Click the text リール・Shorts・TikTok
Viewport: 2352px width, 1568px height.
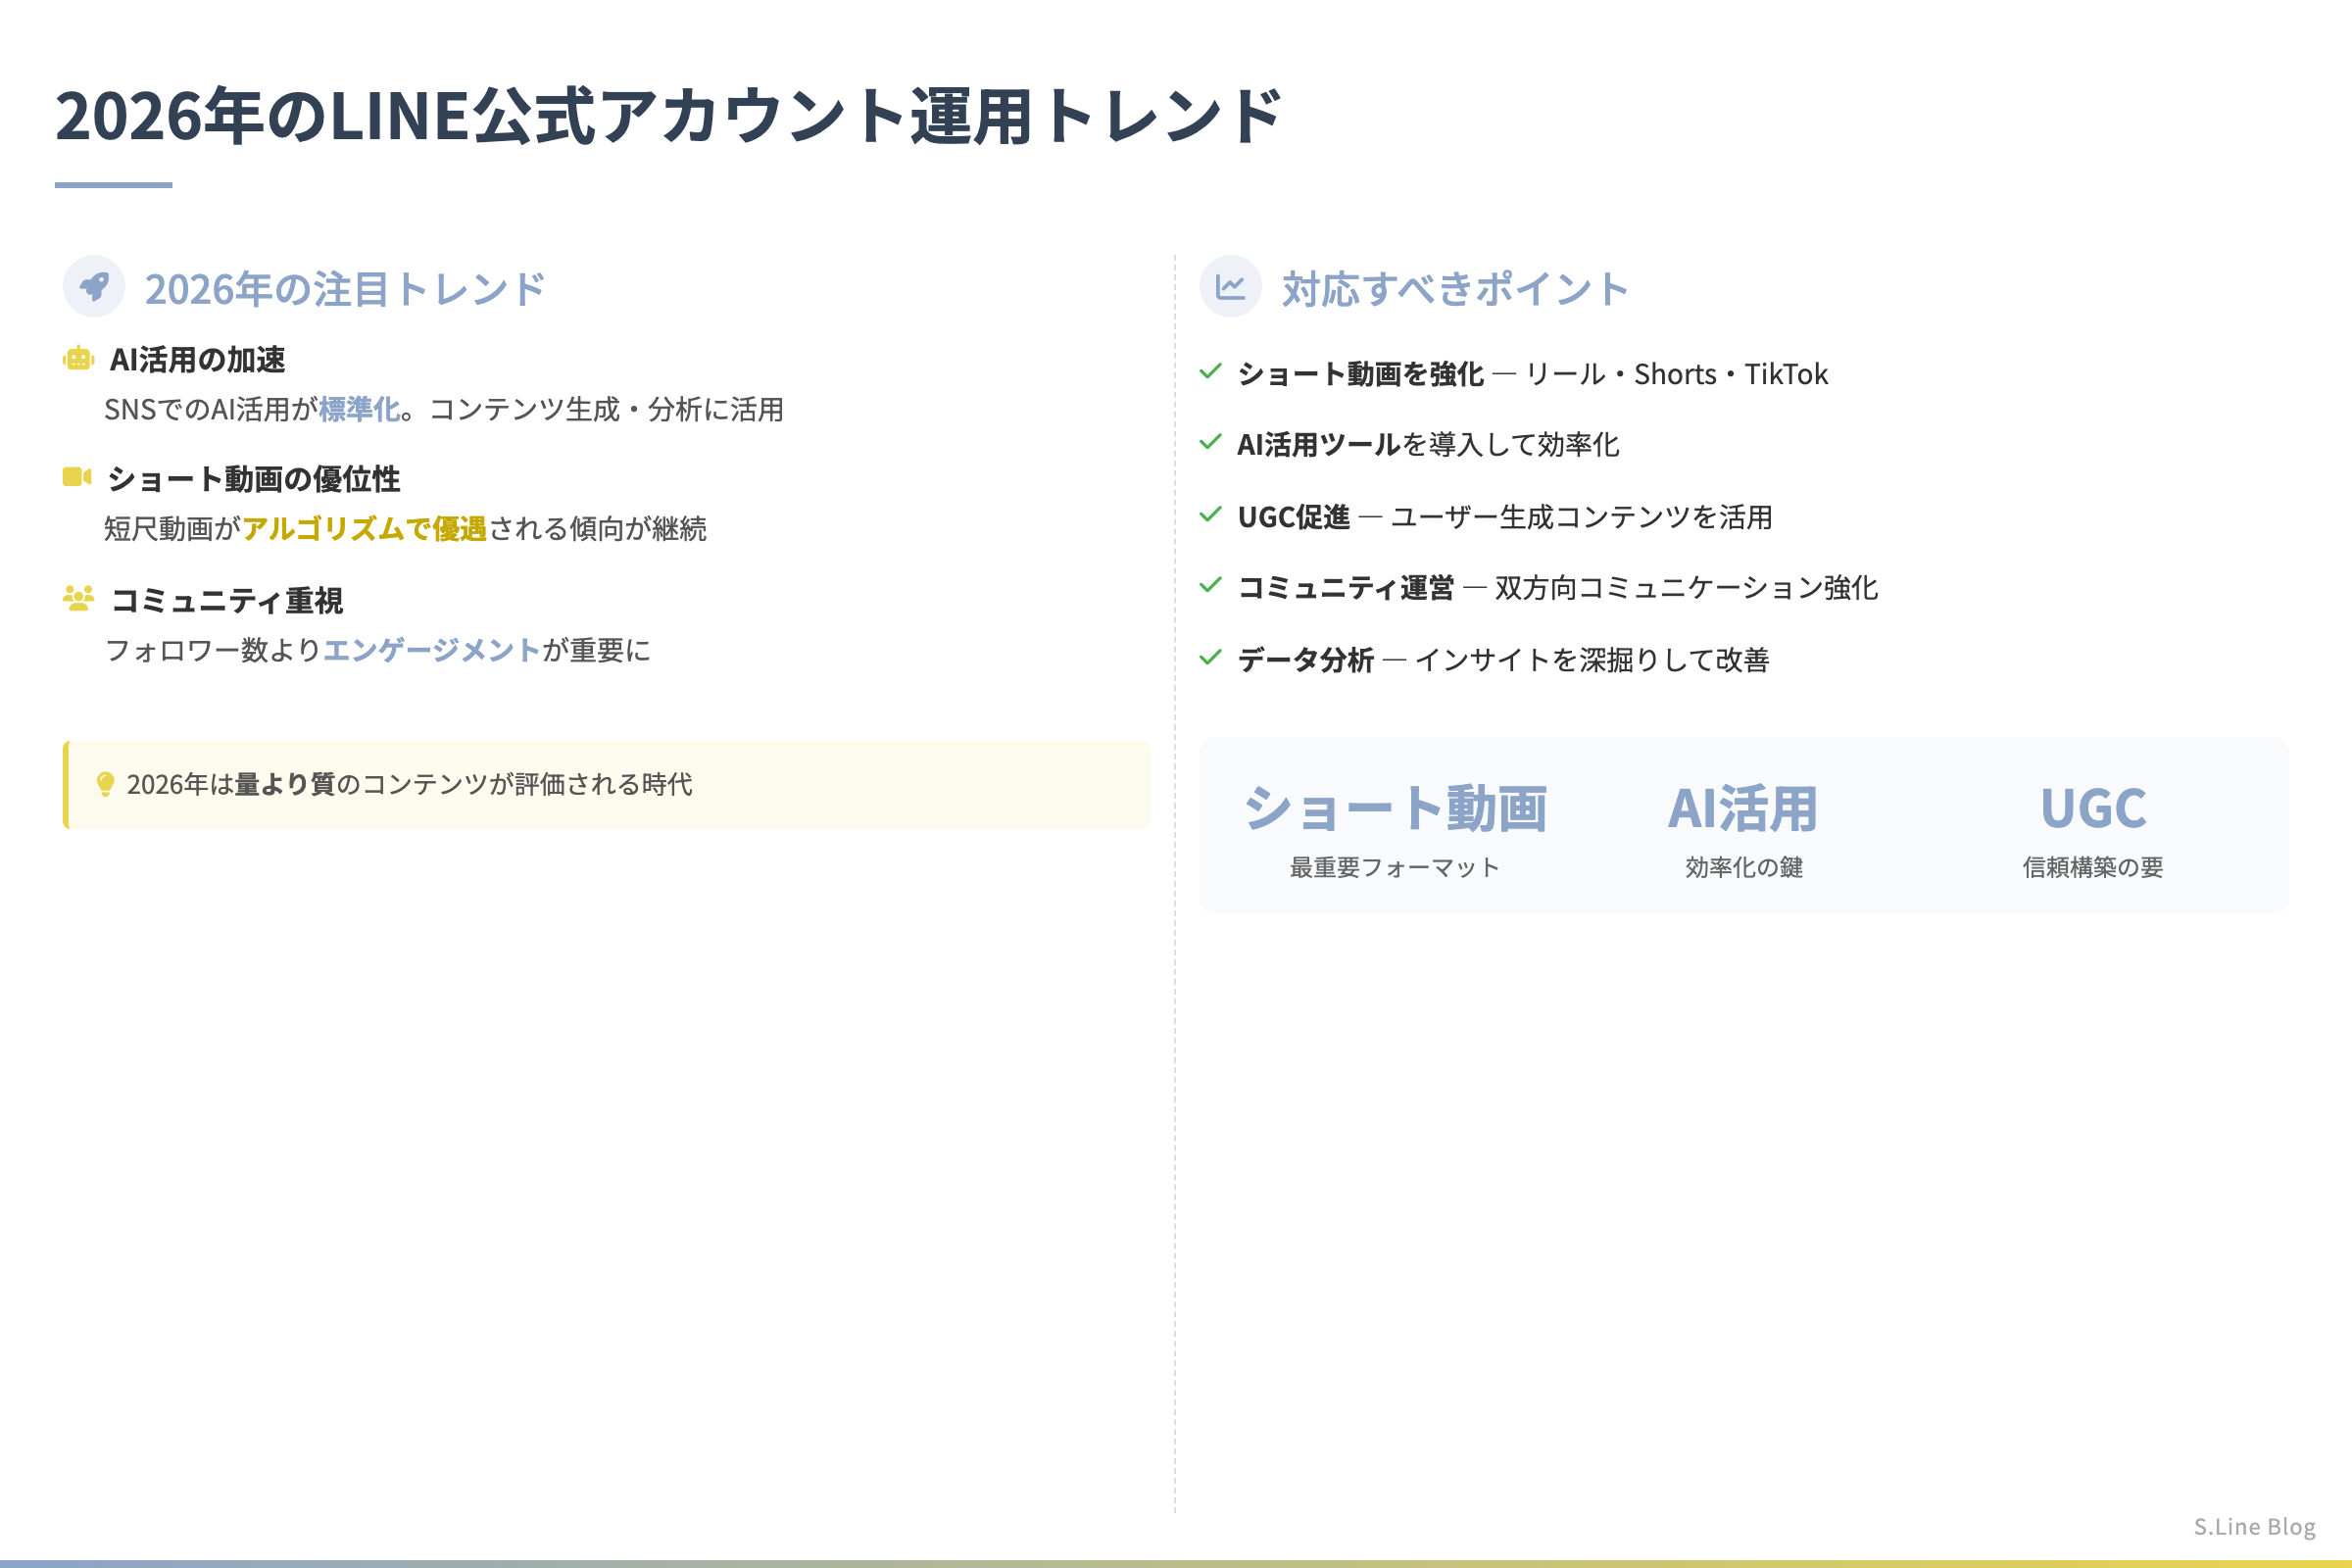tap(1677, 374)
